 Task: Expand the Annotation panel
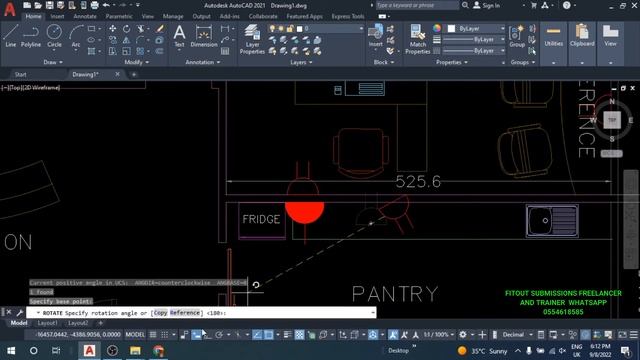point(203,62)
